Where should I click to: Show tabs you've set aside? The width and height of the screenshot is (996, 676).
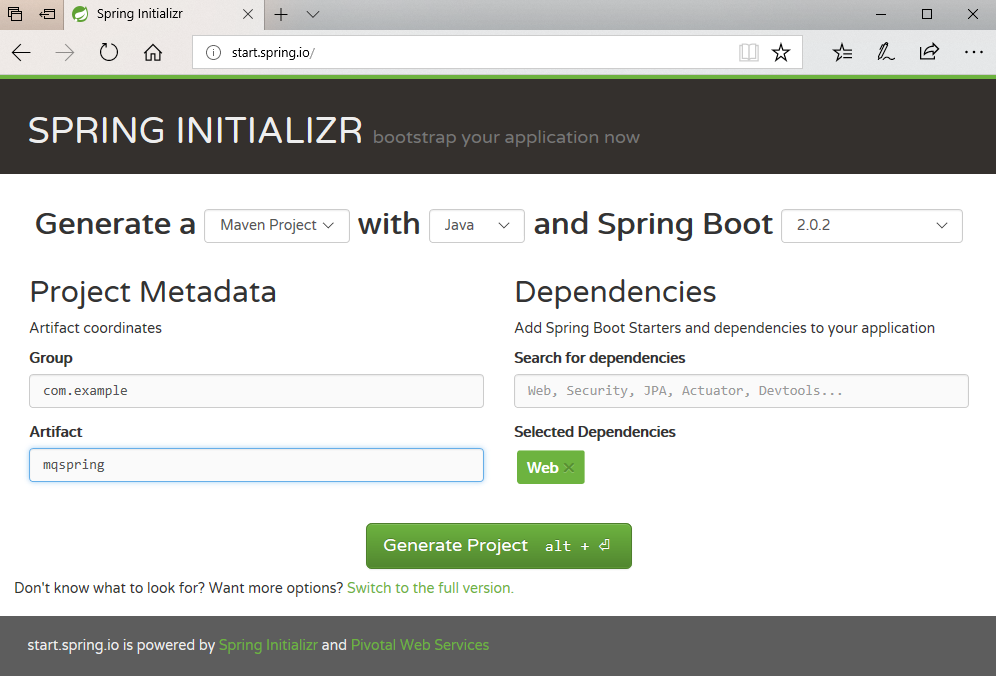click(13, 14)
